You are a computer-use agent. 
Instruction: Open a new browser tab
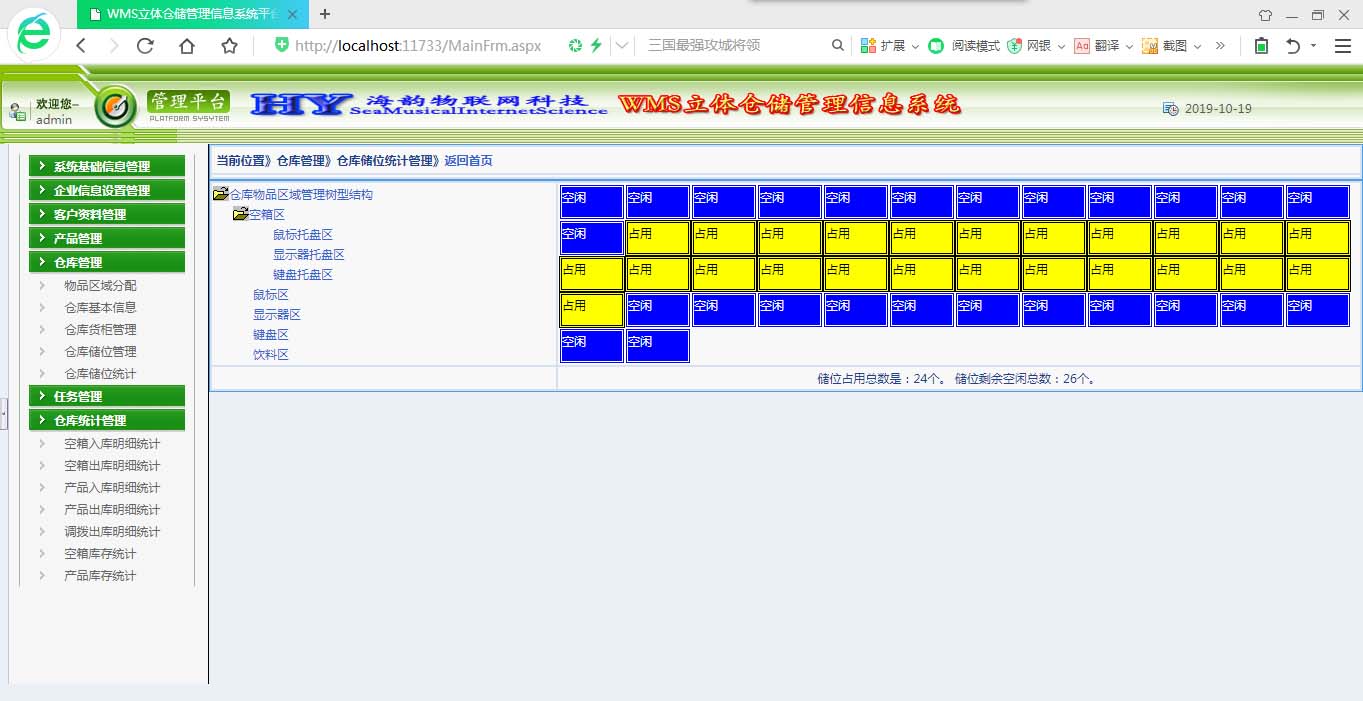pyautogui.click(x=325, y=14)
